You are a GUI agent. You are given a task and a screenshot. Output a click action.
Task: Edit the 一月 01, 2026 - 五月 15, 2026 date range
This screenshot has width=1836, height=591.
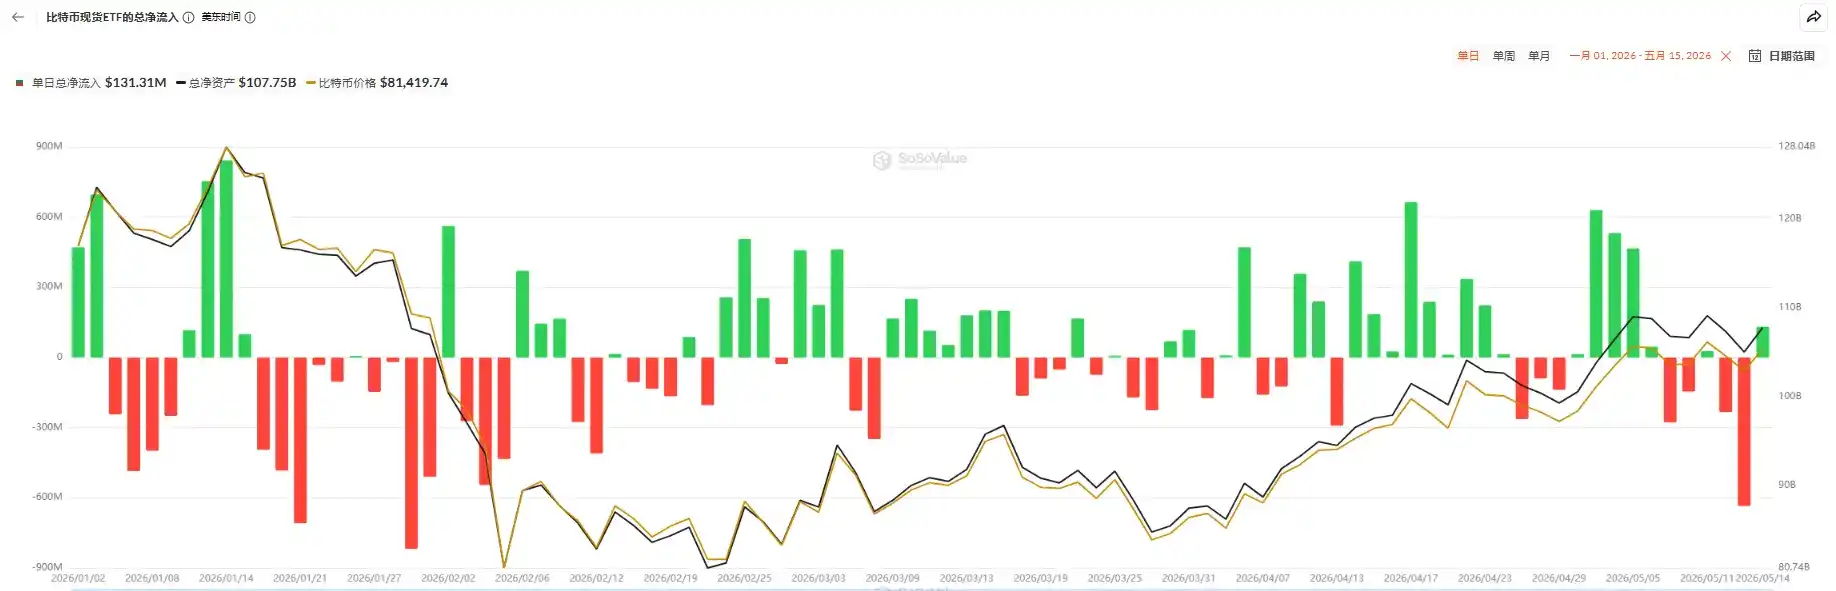coord(1640,56)
